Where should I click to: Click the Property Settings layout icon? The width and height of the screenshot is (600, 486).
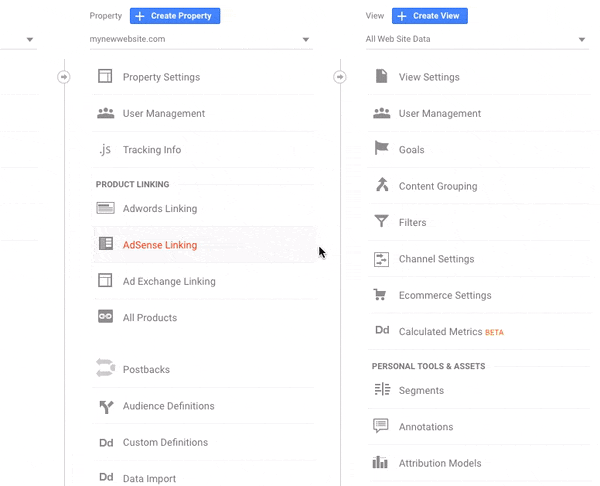coord(105,76)
